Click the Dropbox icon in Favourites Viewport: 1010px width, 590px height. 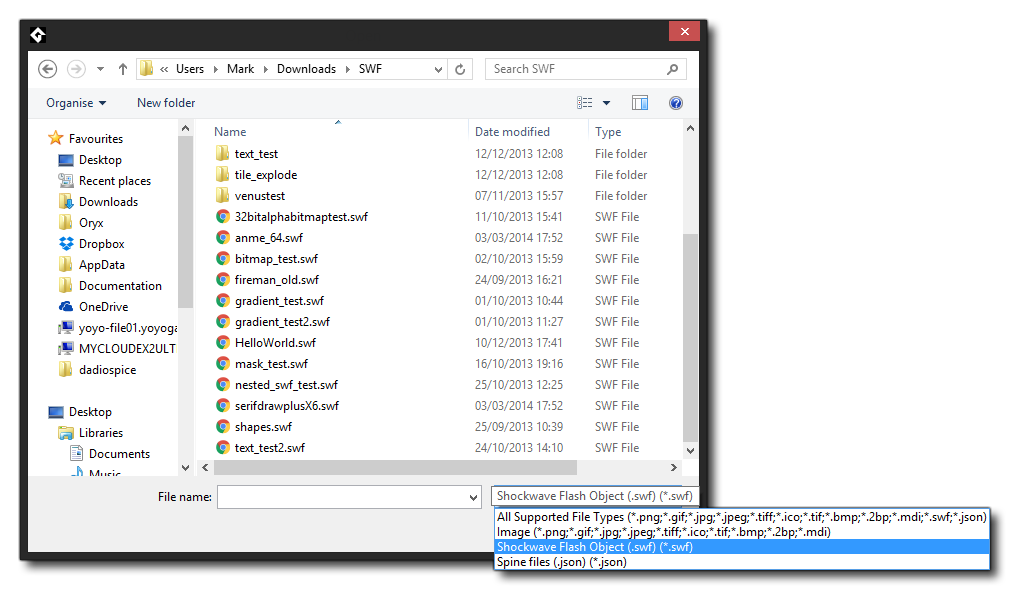[66, 244]
